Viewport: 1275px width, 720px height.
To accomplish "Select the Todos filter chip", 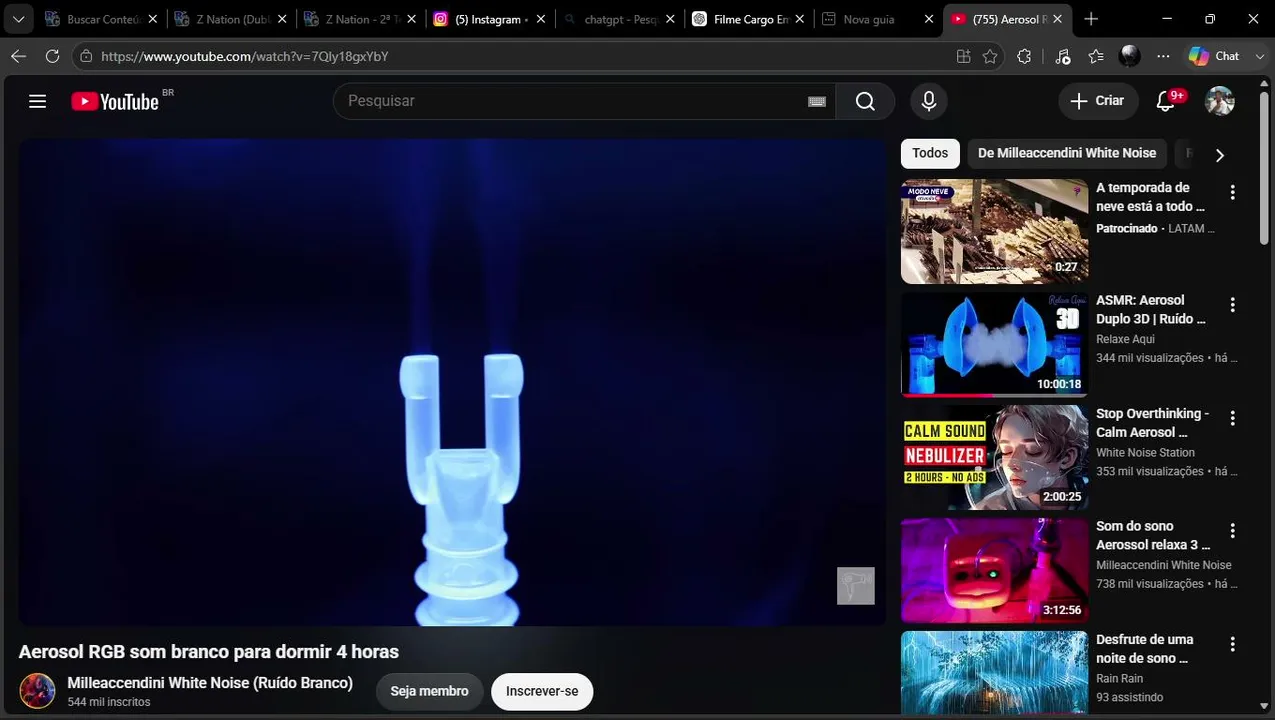I will pyautogui.click(x=930, y=153).
